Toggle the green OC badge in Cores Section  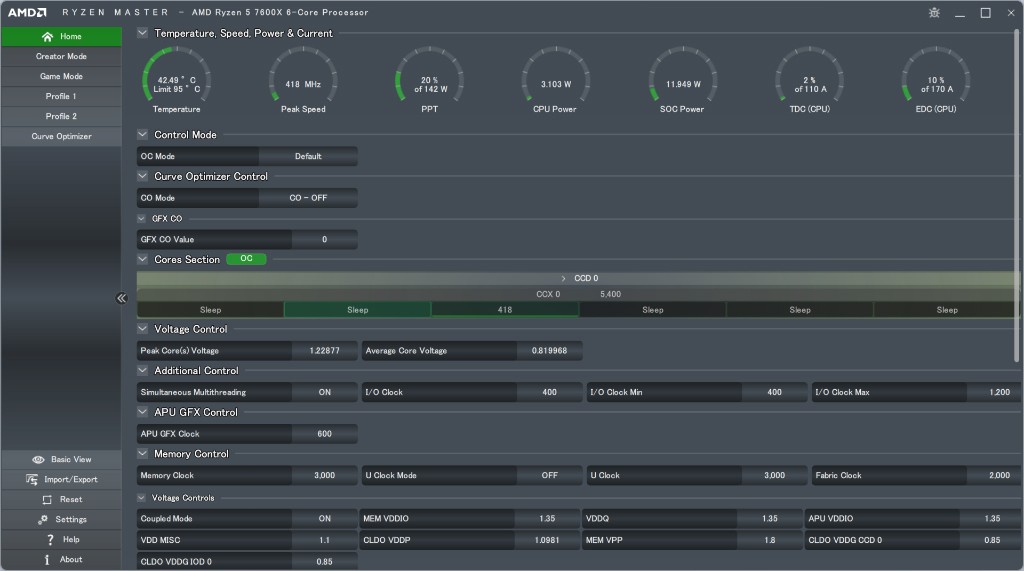tap(246, 259)
